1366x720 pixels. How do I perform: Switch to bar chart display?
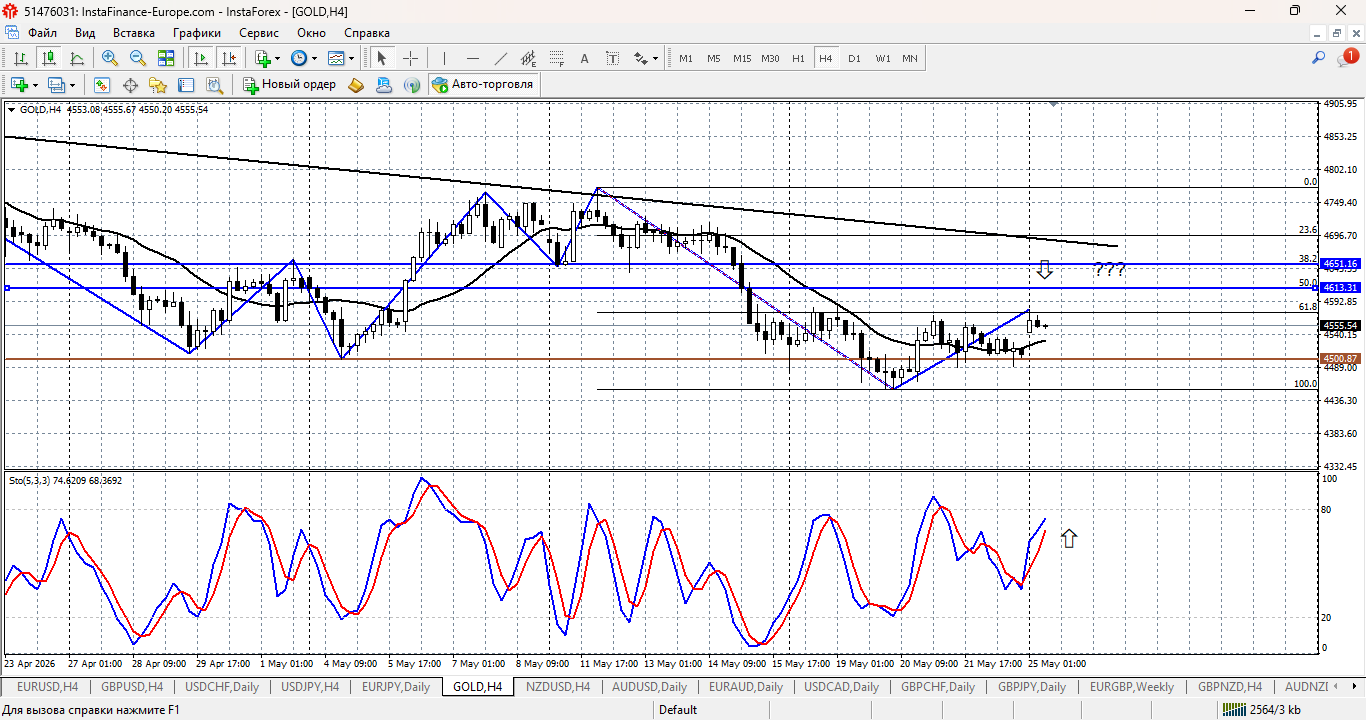click(20, 58)
